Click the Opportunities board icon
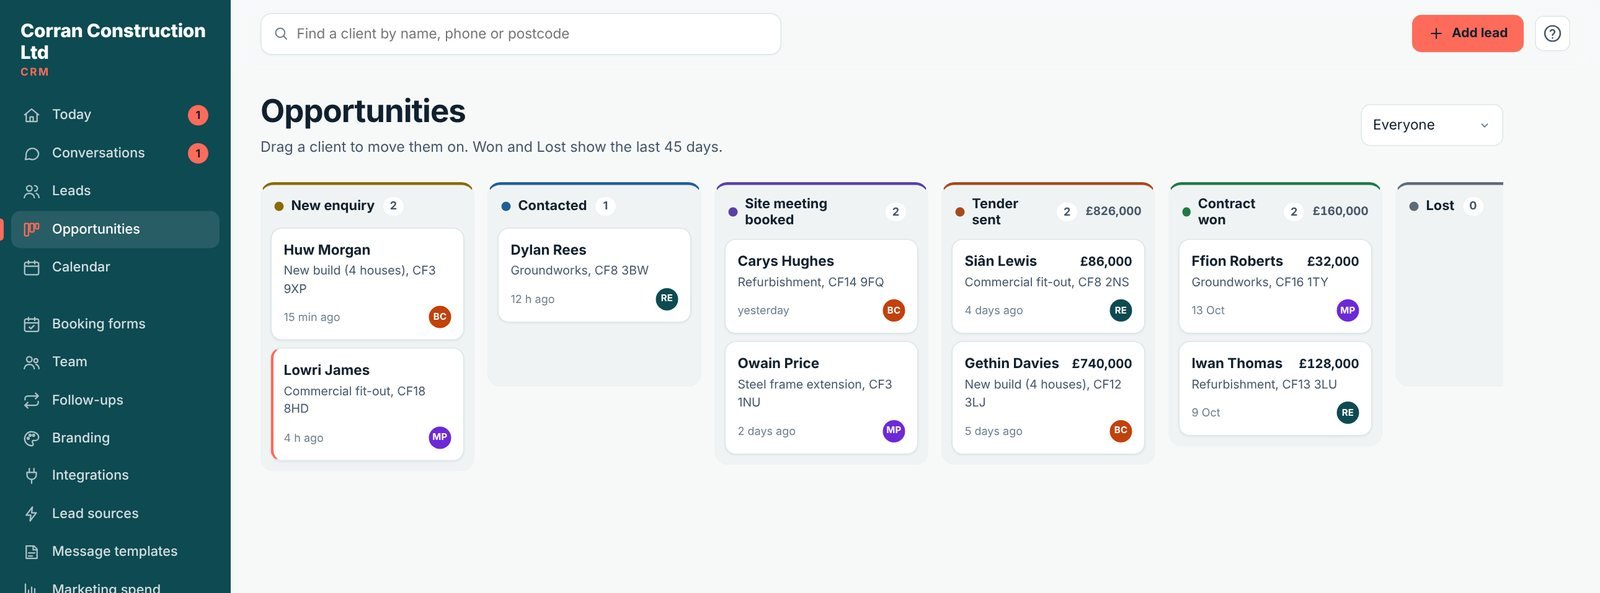 [32, 229]
